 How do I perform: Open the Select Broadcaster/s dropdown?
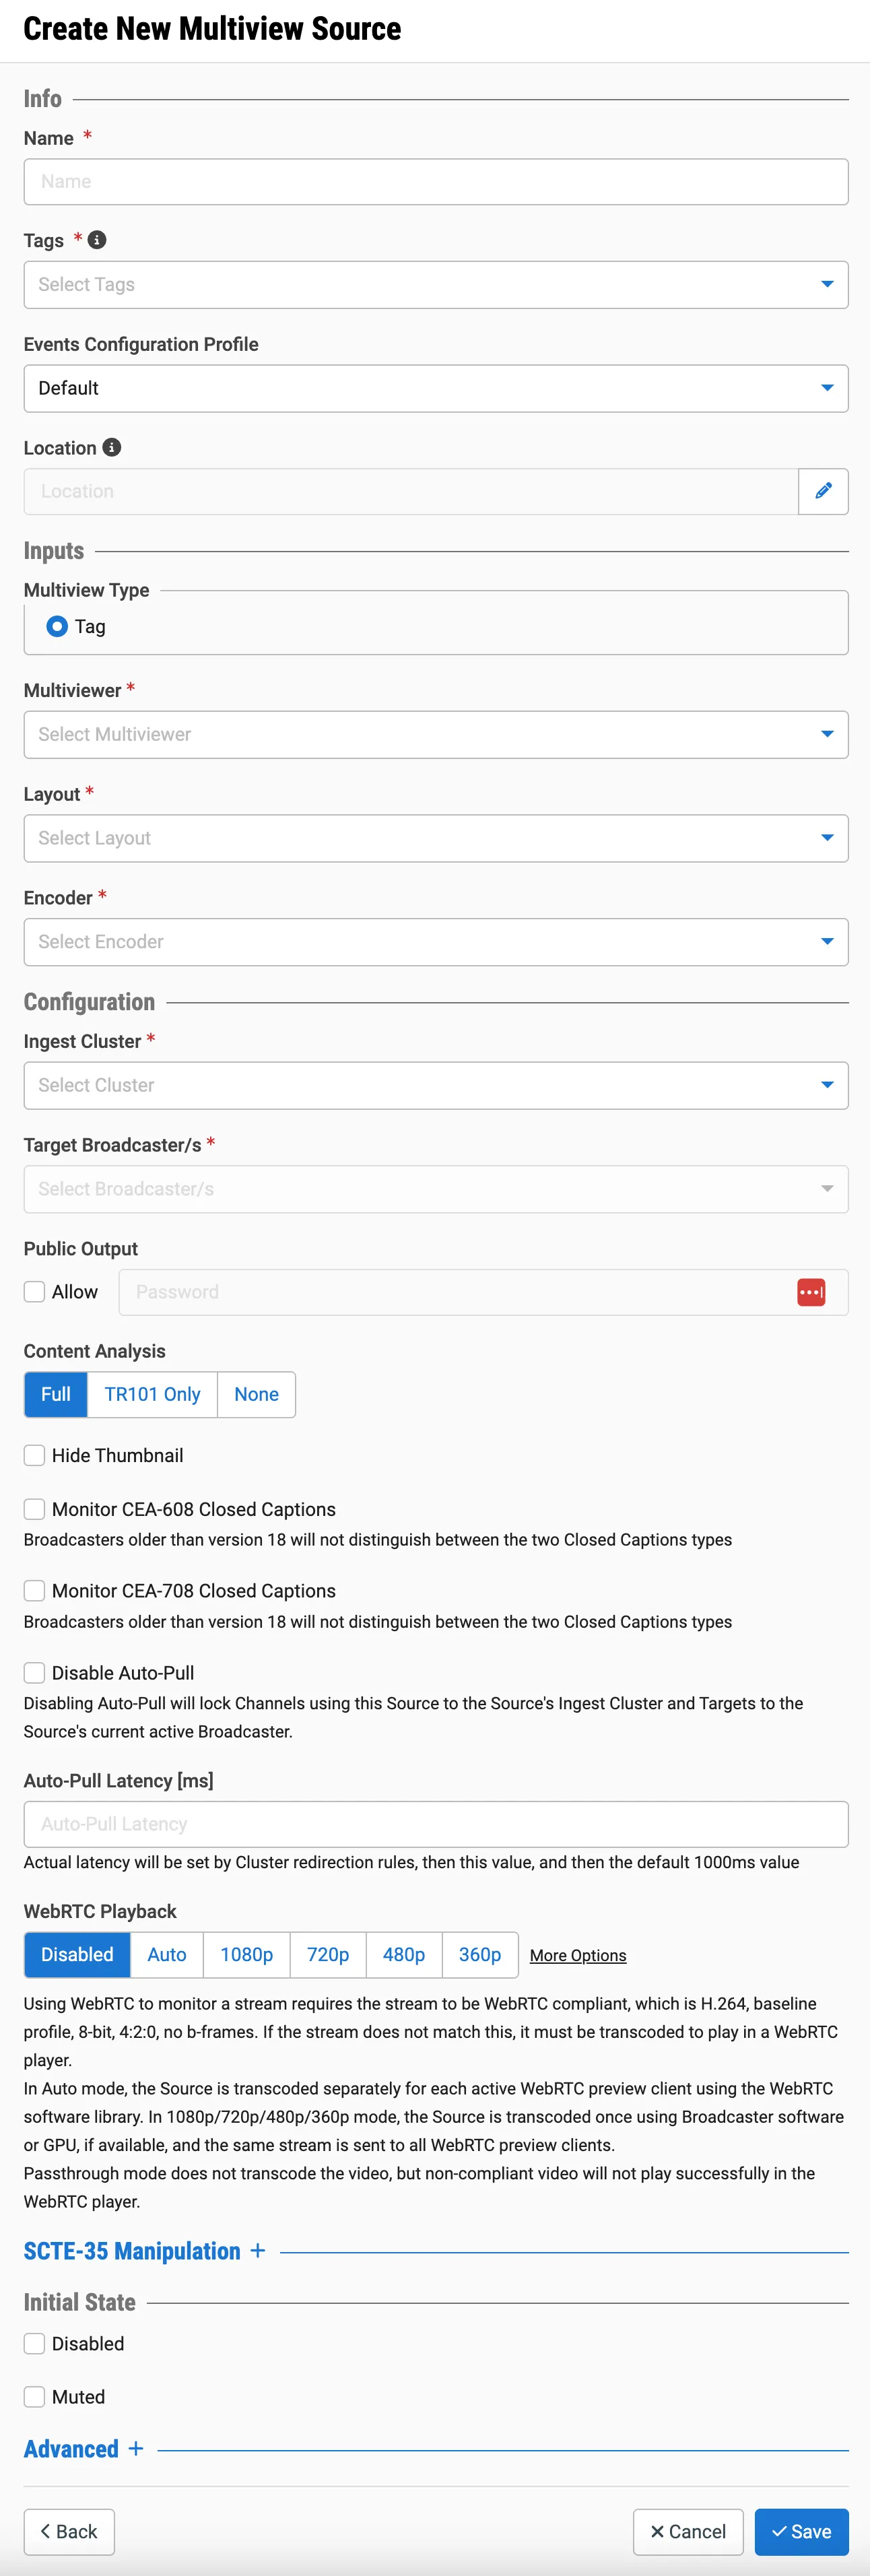coord(436,1188)
